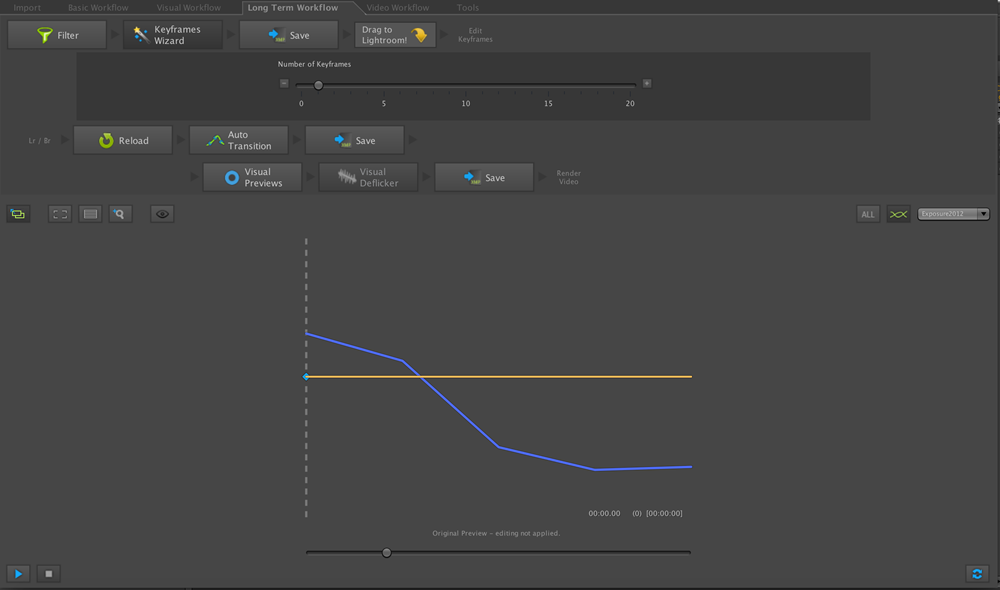
Task: Select the Visual Workflow tab
Action: pos(189,8)
